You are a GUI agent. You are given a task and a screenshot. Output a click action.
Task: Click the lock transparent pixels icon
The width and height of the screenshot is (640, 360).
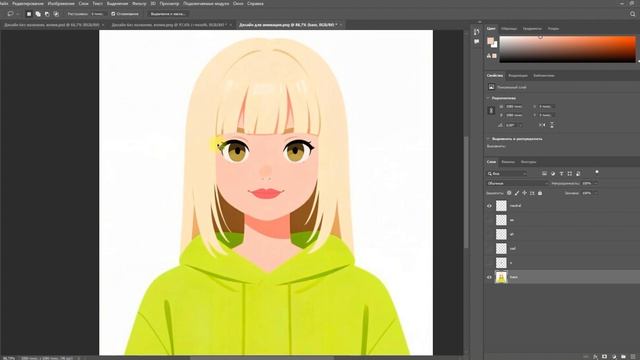pyautogui.click(x=509, y=193)
